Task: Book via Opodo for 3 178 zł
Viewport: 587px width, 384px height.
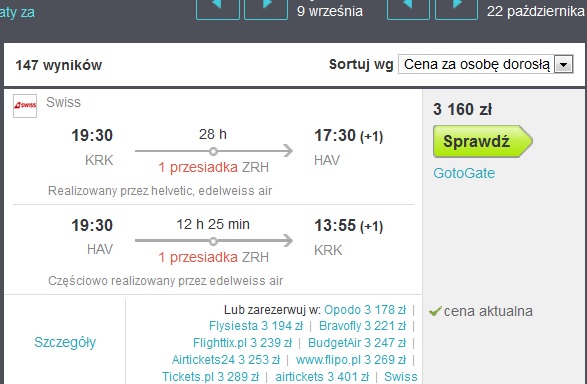Action: [x=365, y=310]
